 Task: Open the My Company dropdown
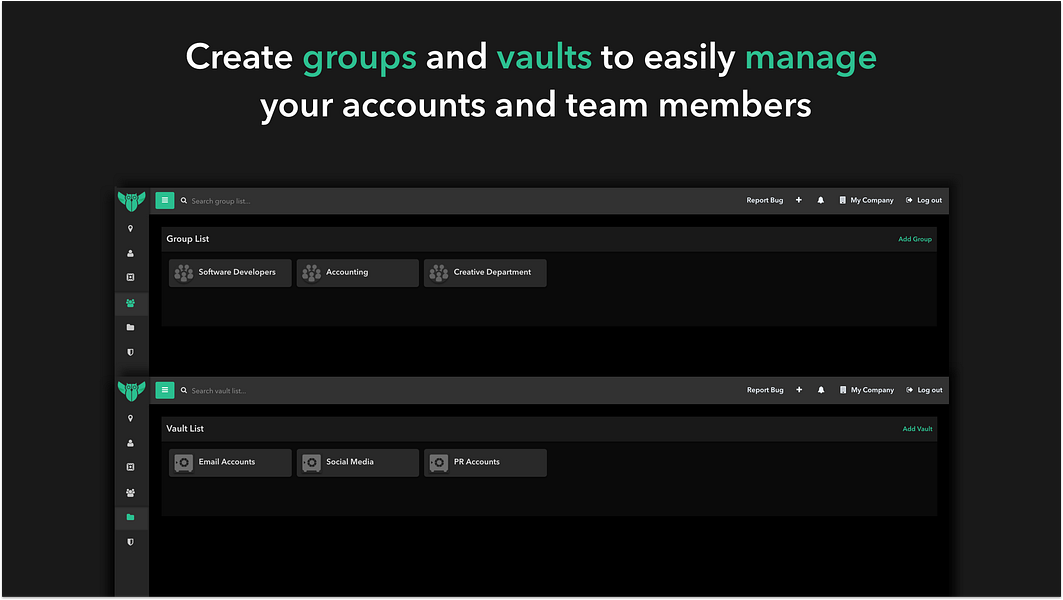click(x=866, y=200)
